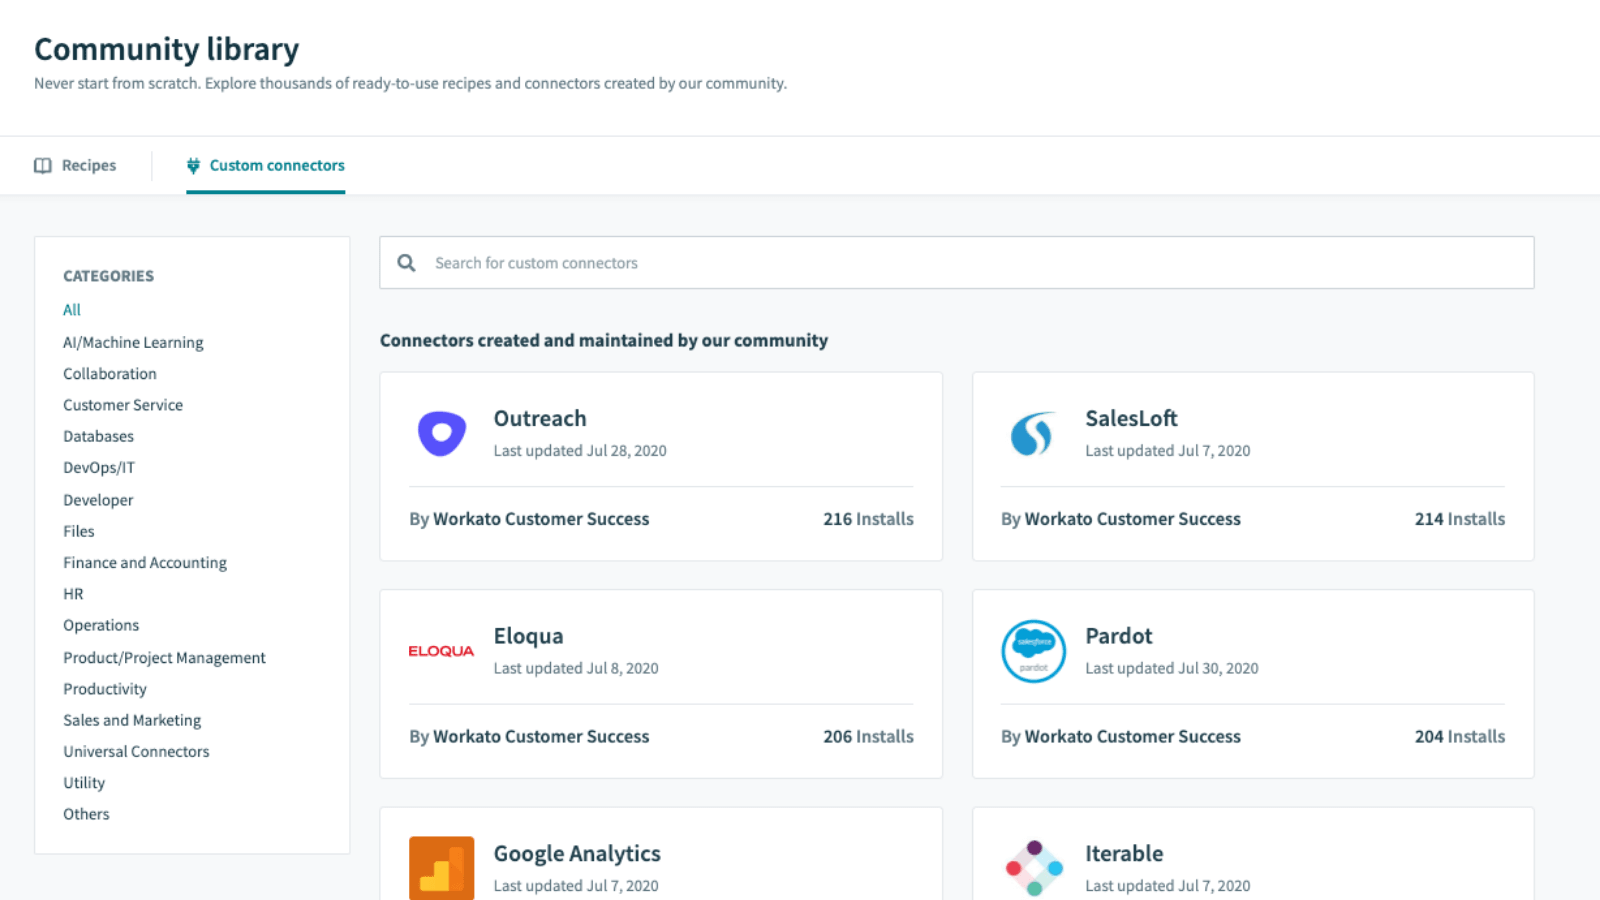Screen dimensions: 1600x900
Task: Click the Outreach connector logo
Action: click(x=442, y=434)
